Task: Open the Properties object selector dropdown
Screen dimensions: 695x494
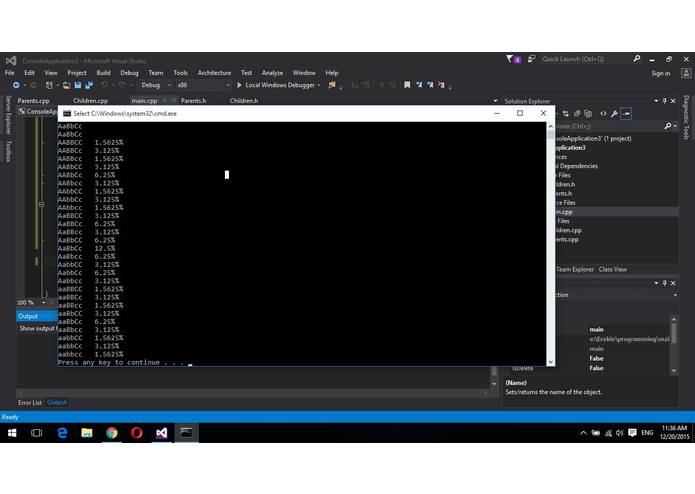Action: (x=675, y=295)
